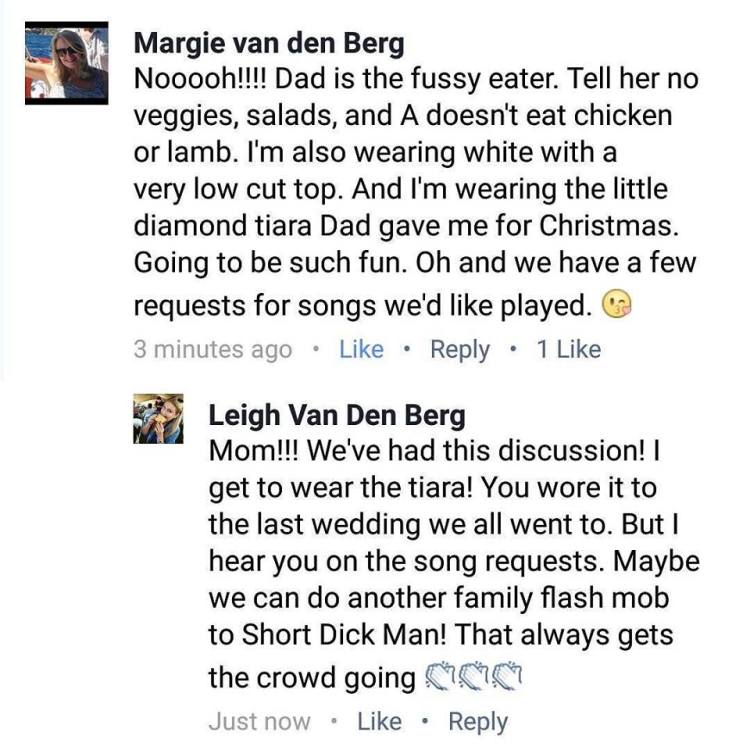Like Leigh's reply comment
The image size is (750, 750).
click(379, 721)
